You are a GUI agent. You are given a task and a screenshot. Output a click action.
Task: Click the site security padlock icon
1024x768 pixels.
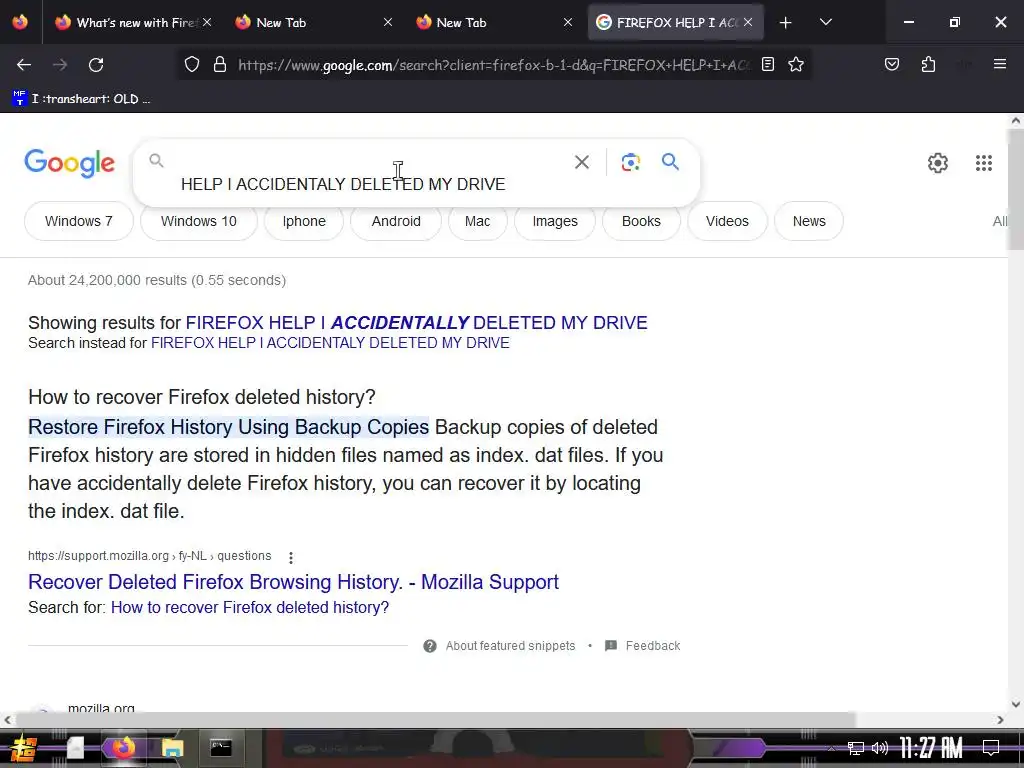(x=220, y=65)
